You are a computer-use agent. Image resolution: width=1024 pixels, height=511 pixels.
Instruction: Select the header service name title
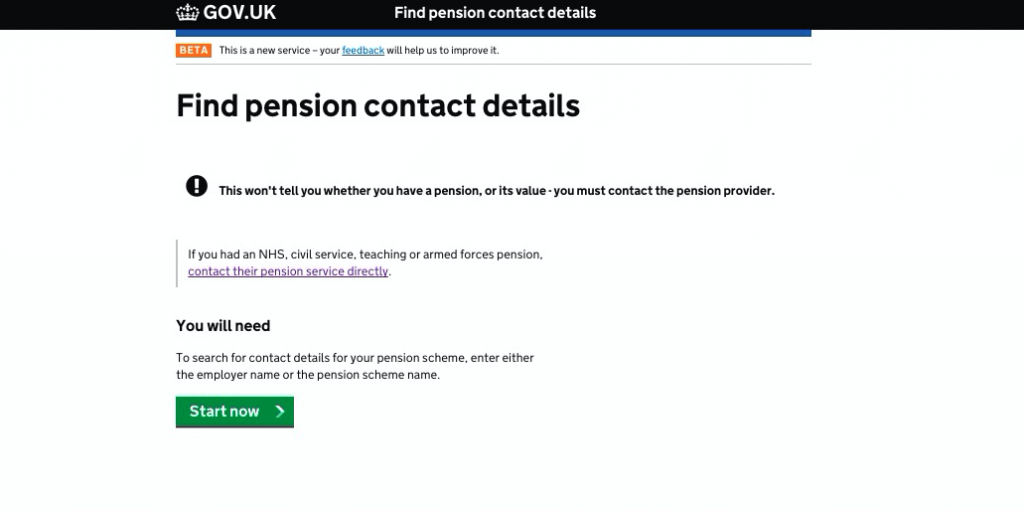[495, 13]
